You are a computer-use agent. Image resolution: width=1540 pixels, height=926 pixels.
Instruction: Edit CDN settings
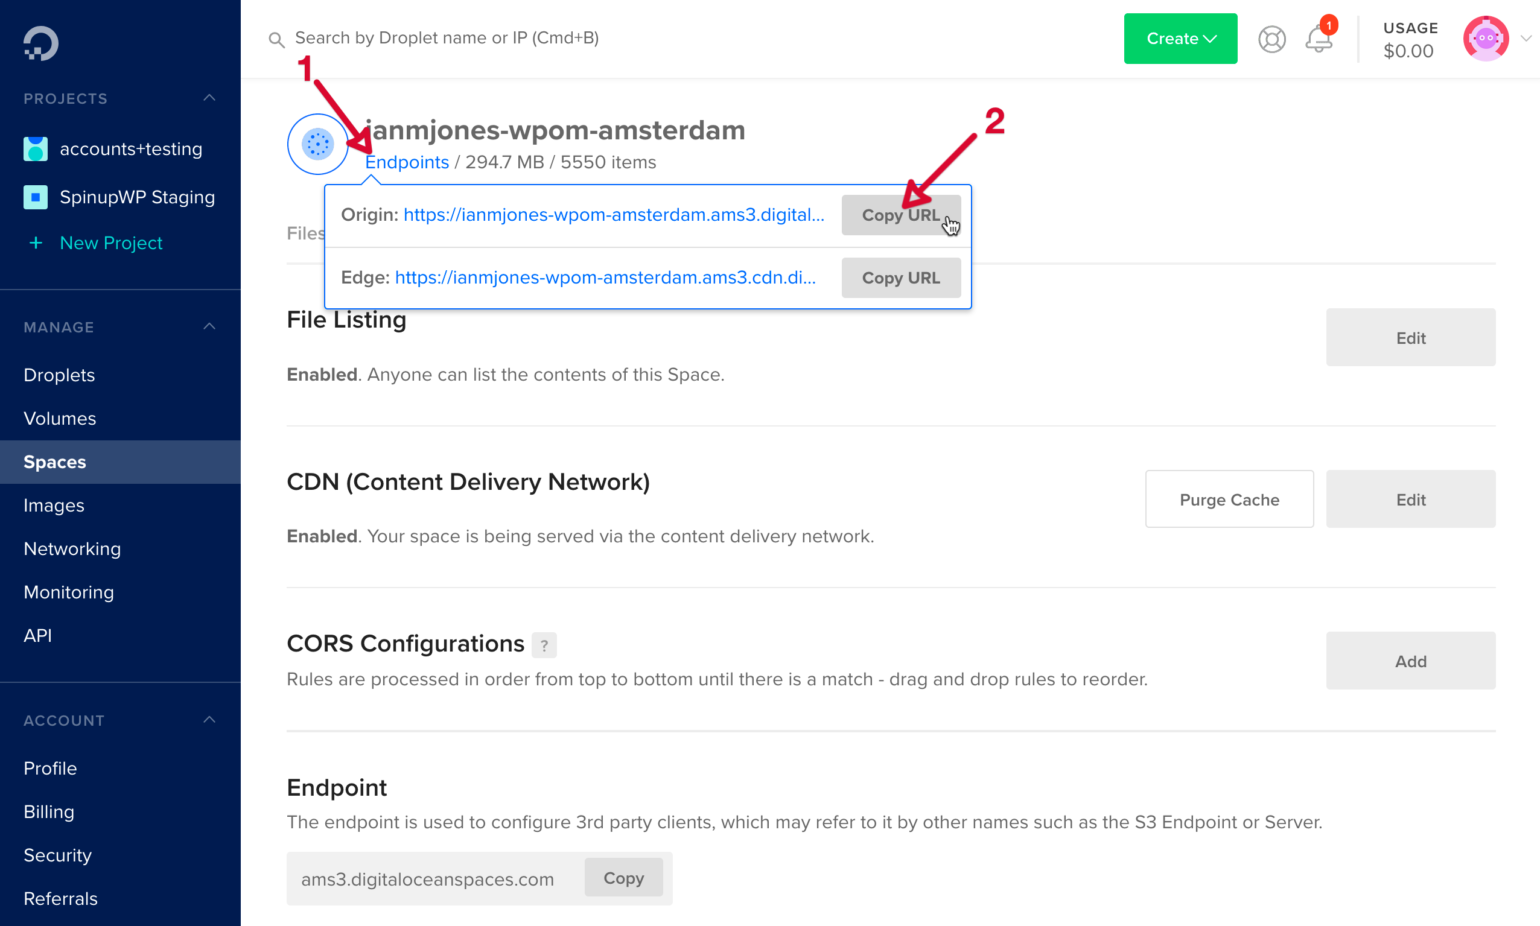click(1410, 499)
